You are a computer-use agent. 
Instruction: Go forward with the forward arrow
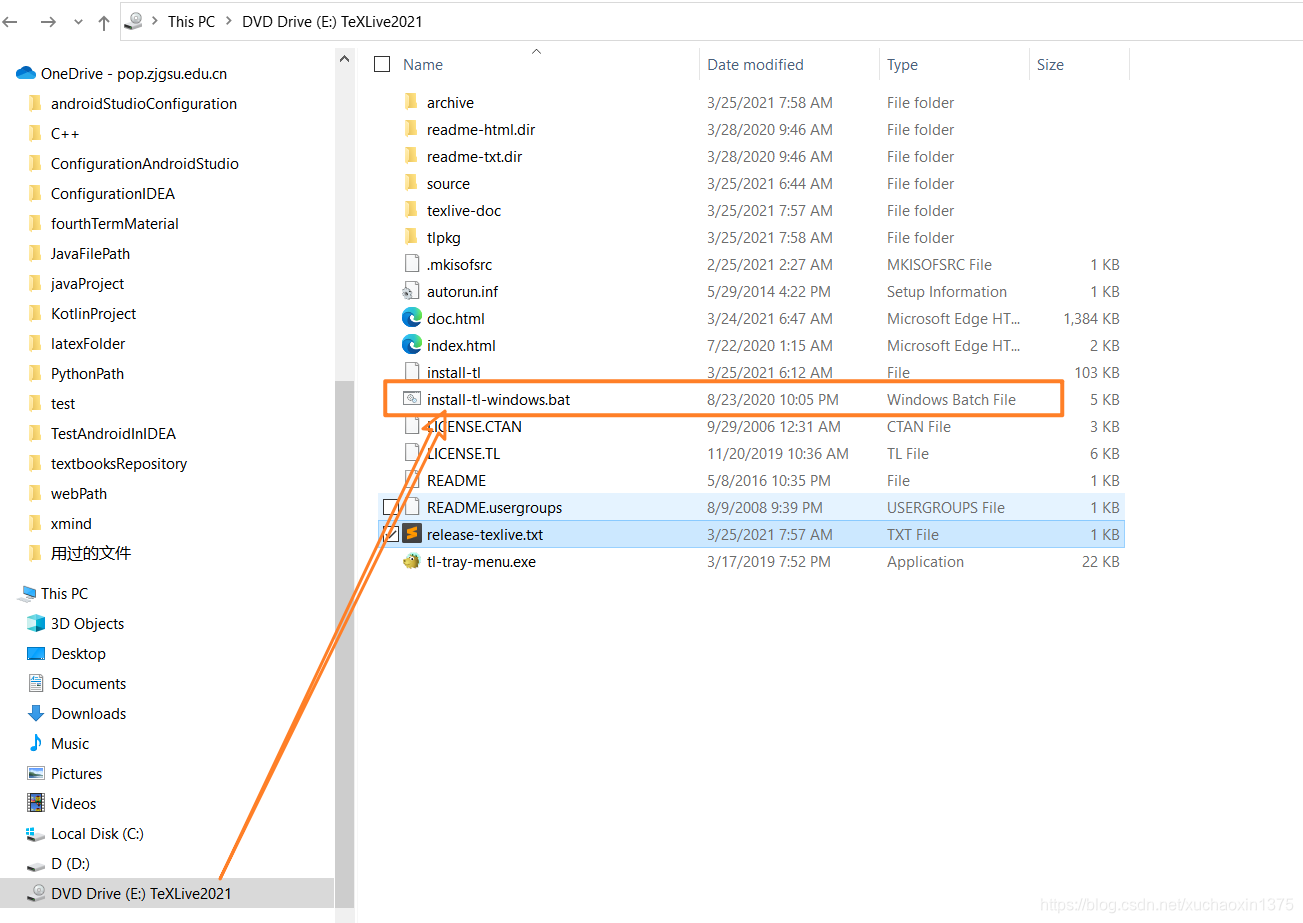(x=47, y=21)
